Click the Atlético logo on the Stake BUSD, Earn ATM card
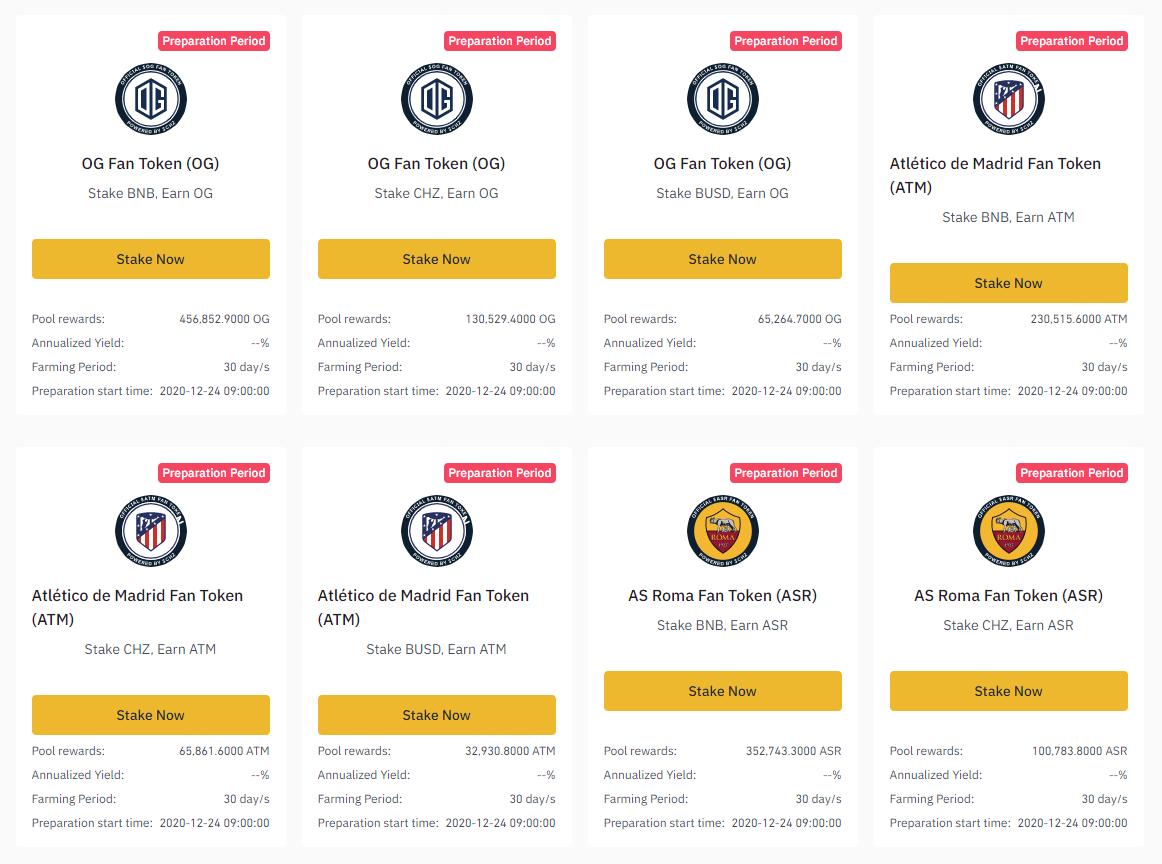The image size is (1162, 864). 436,531
